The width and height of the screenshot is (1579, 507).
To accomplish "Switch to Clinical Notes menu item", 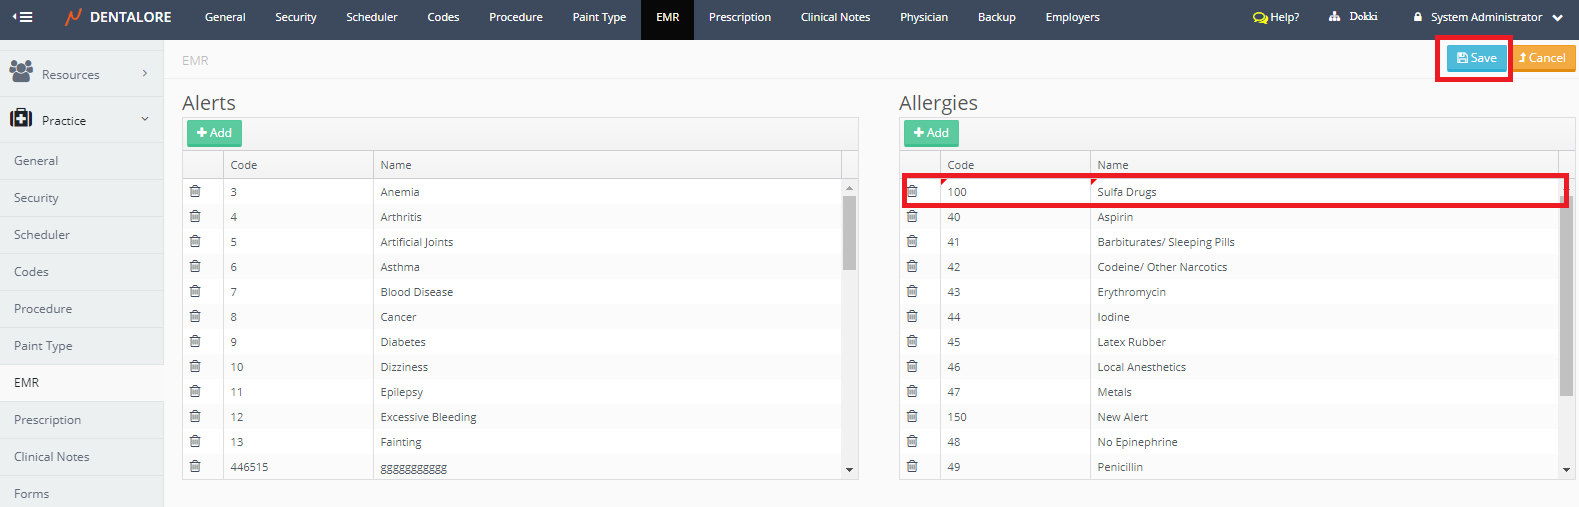I will click(835, 17).
